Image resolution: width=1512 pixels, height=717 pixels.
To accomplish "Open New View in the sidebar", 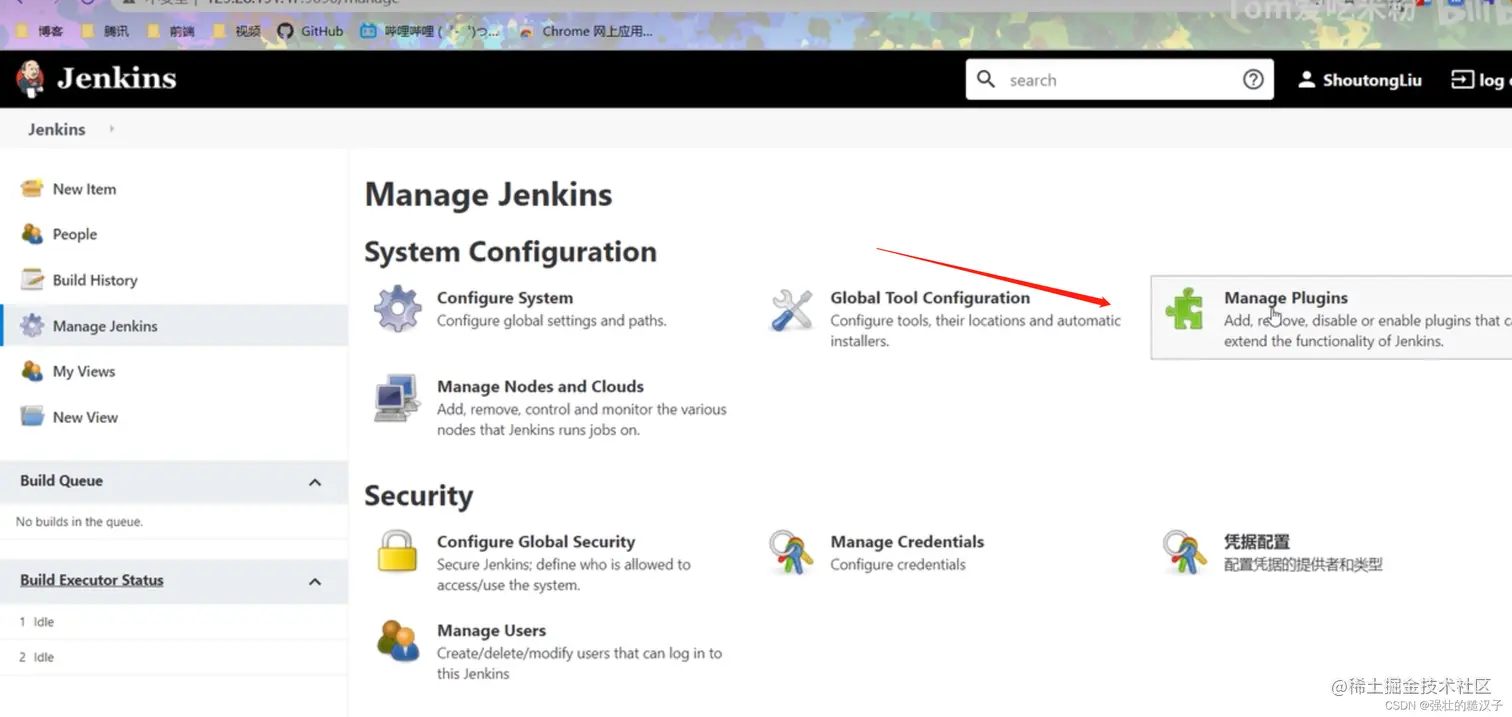I will coord(85,417).
